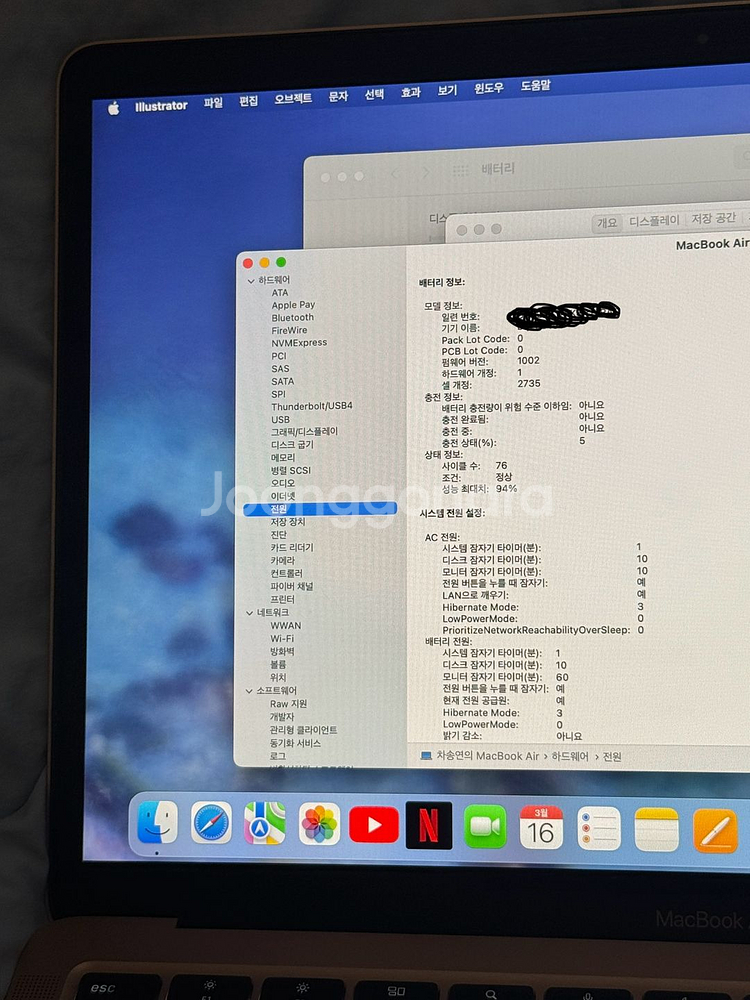Click 차송연의 MacBook Air in path bar
Screen dimensions: 750x1000
[488, 756]
